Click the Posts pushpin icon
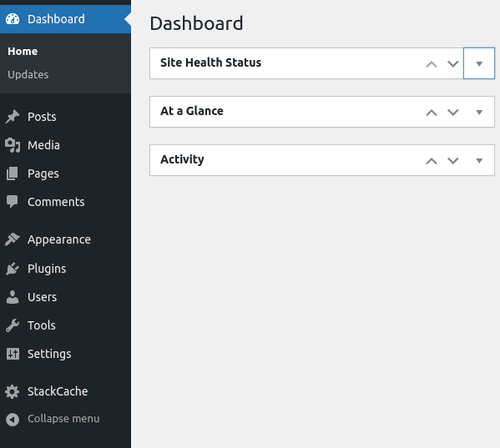 13,117
